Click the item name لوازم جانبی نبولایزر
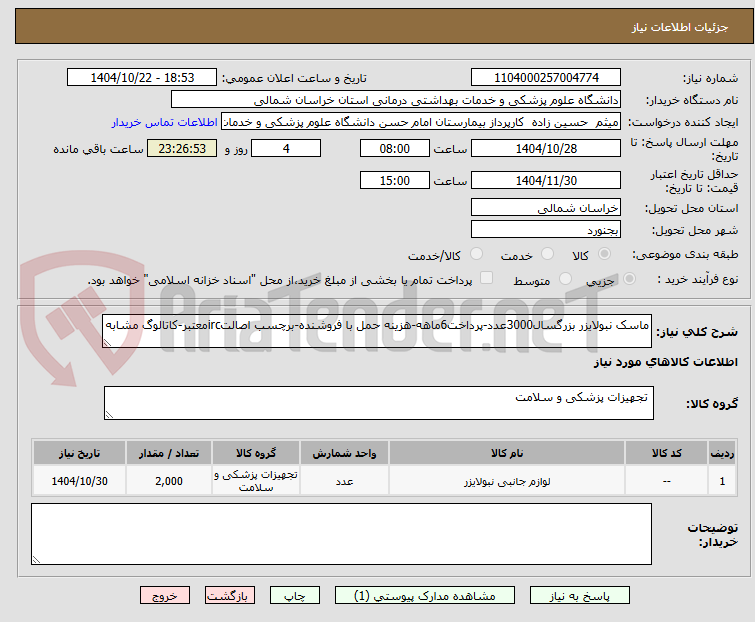This screenshot has width=755, height=622. 507,481
